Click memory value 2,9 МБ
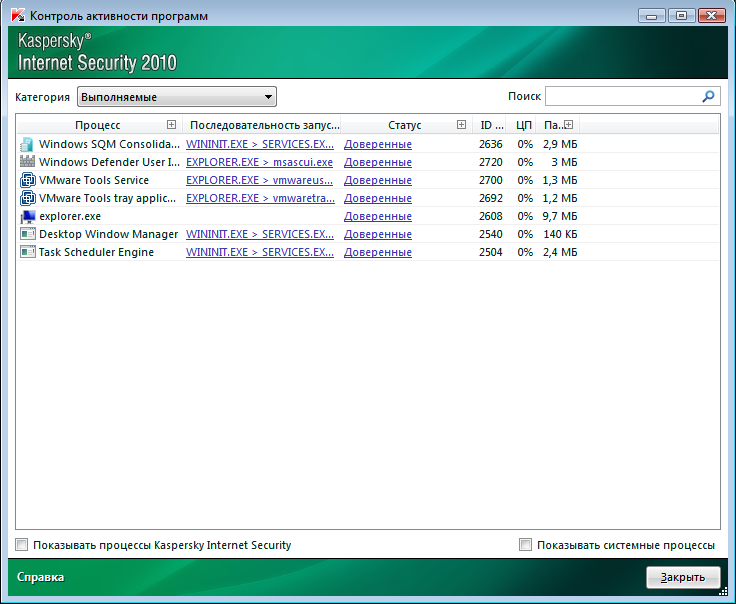Screen dimensions: 736x604 tap(560, 144)
